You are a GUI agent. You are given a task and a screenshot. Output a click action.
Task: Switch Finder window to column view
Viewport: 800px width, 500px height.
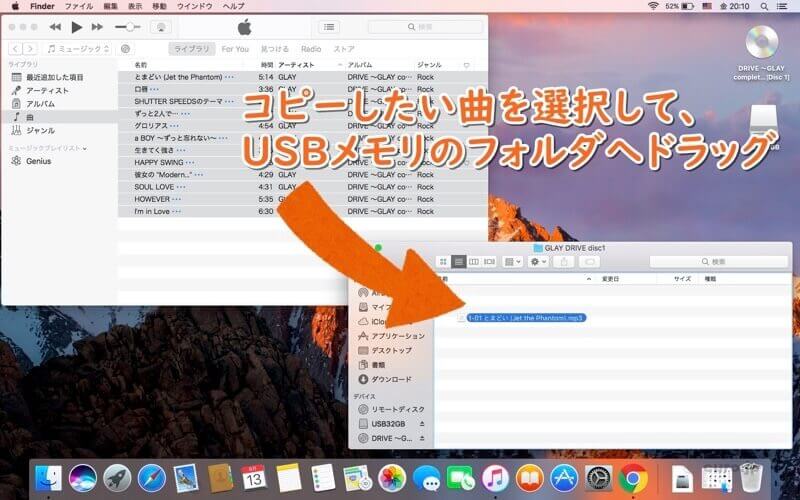coord(474,262)
